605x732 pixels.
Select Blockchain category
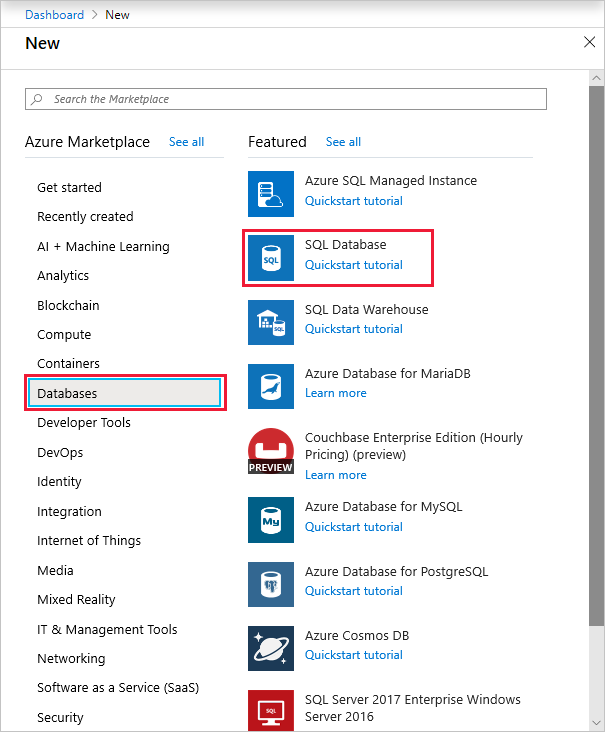pos(68,305)
